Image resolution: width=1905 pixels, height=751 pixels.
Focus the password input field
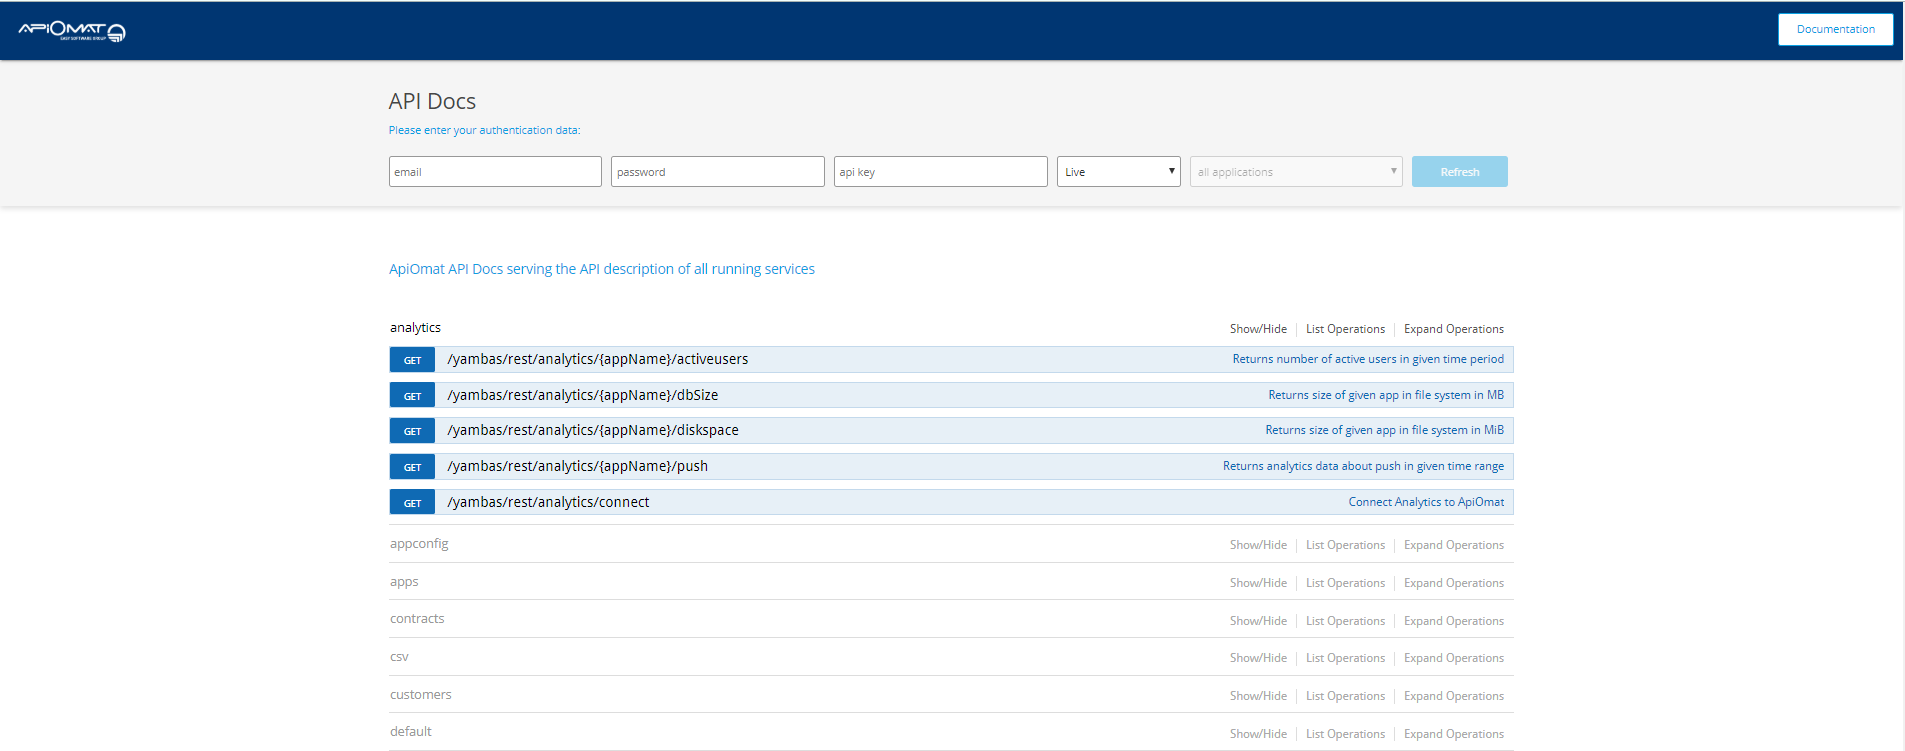coord(718,172)
